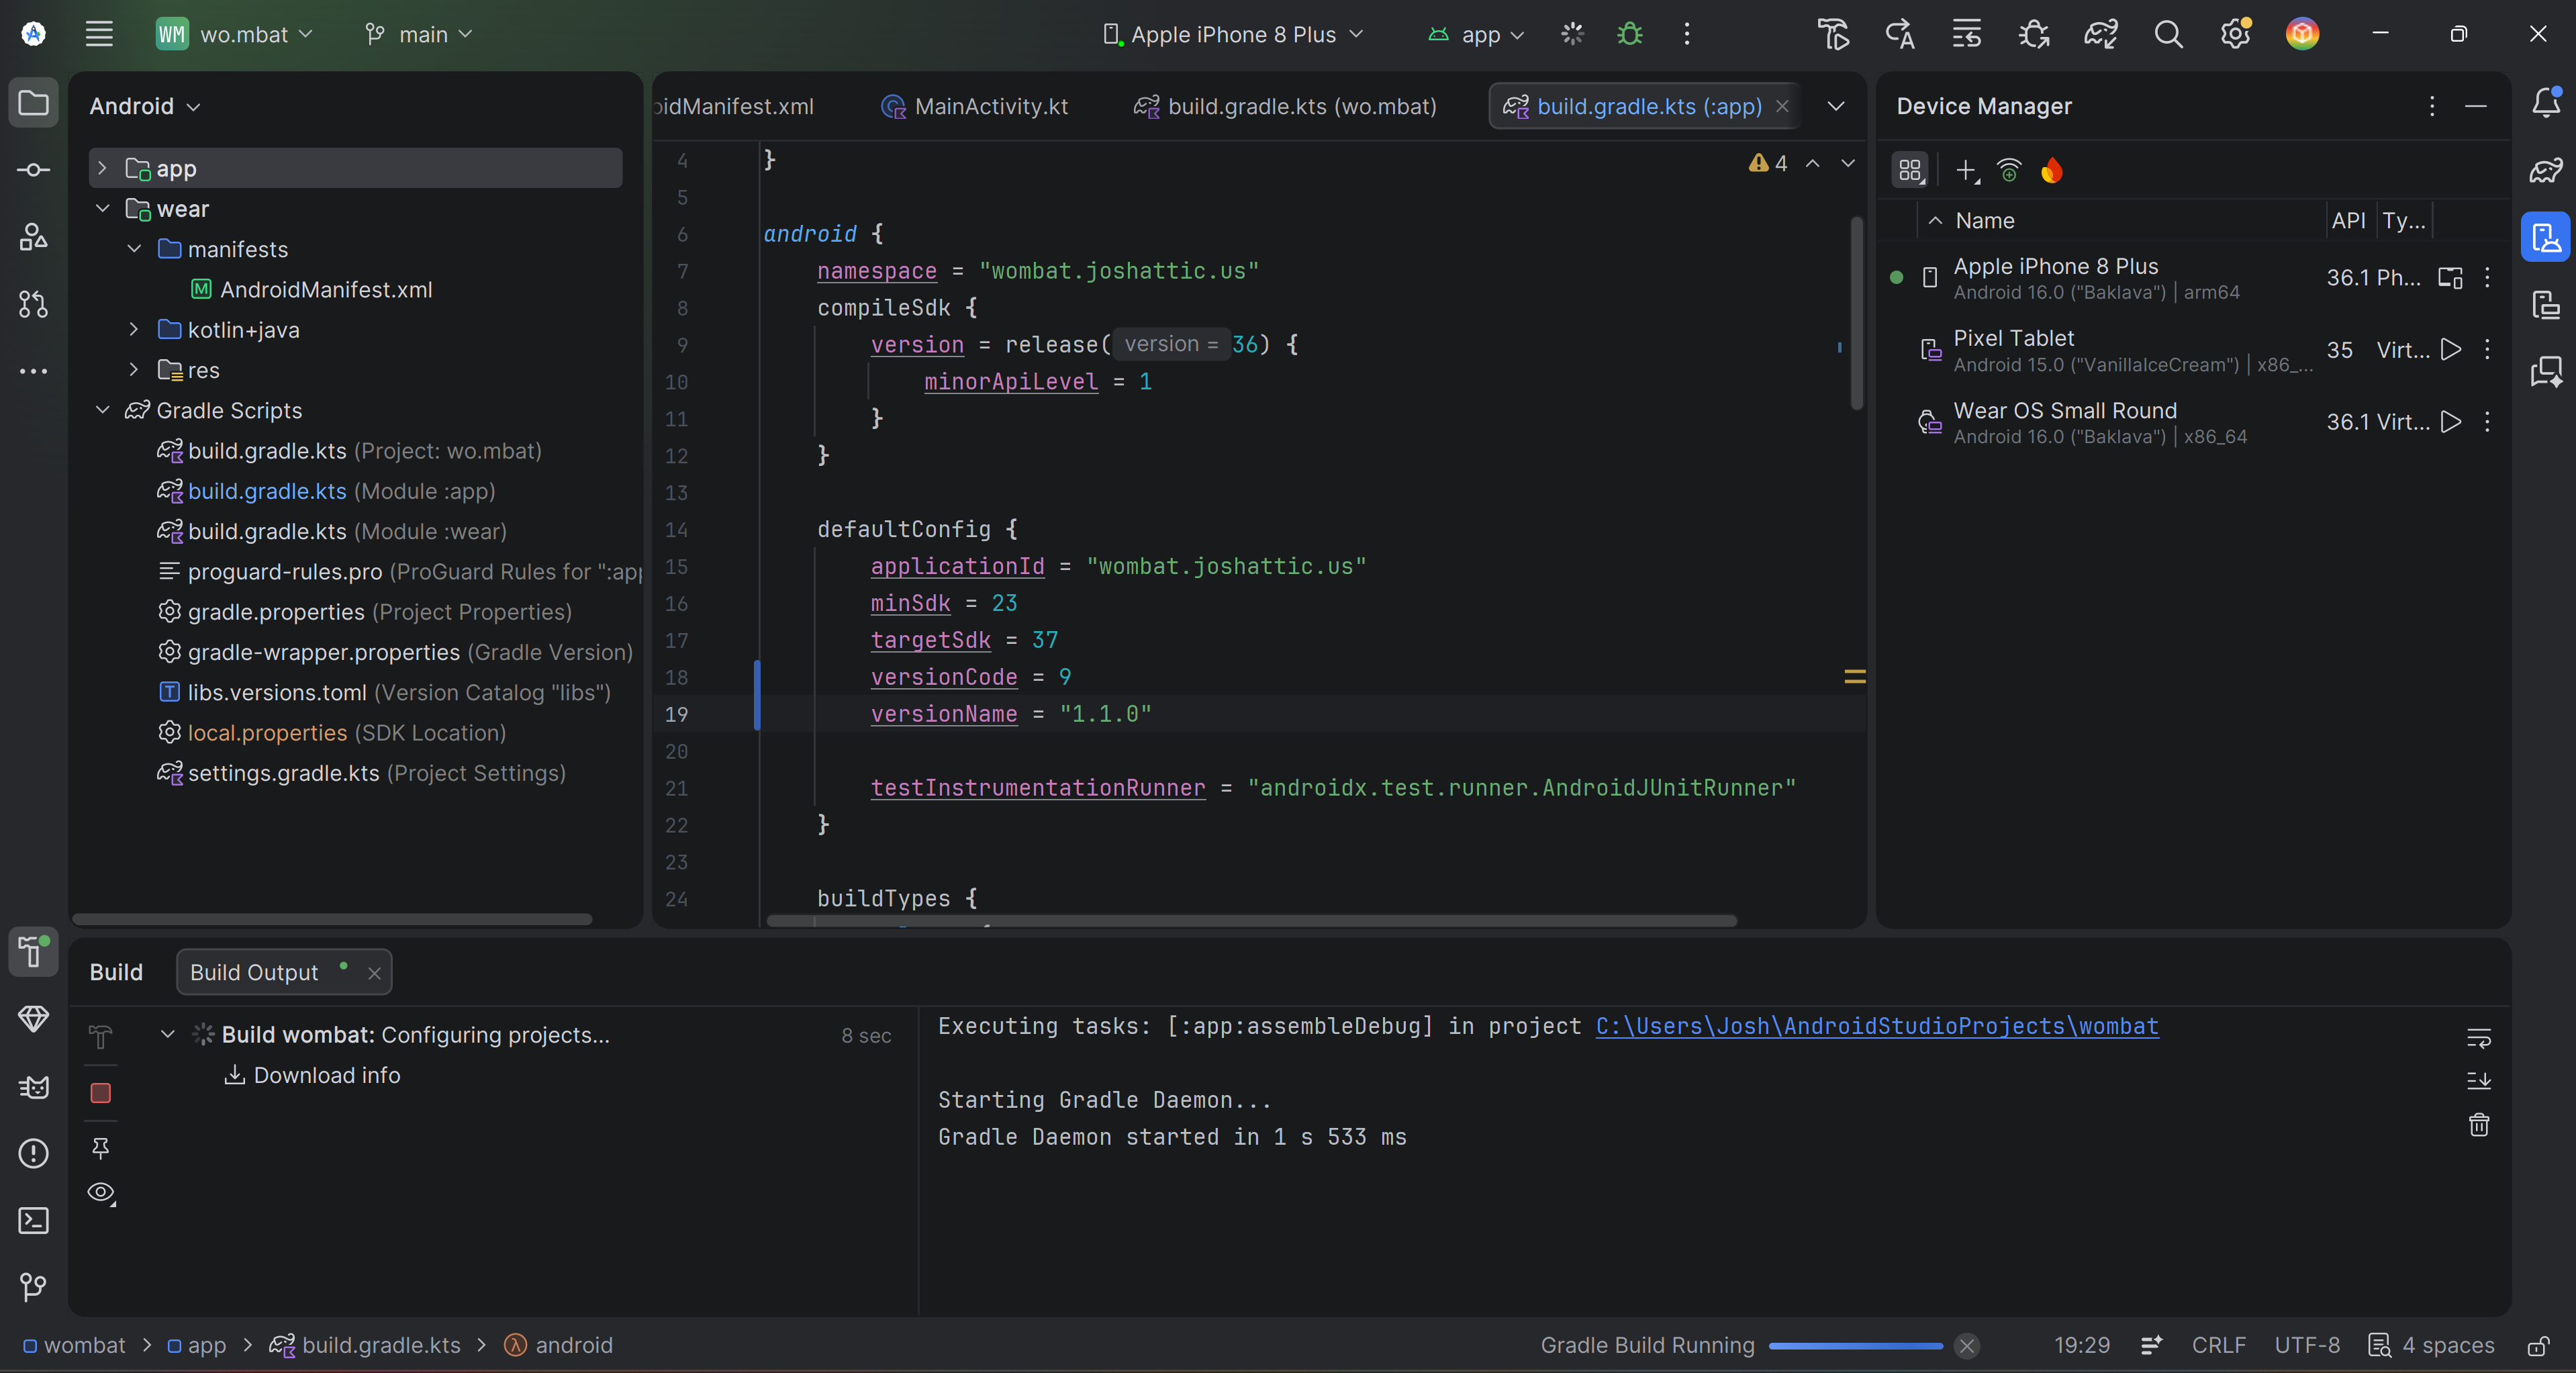Open the Gemini account avatar icon
The height and width of the screenshot is (1373, 2576).
click(x=2302, y=34)
